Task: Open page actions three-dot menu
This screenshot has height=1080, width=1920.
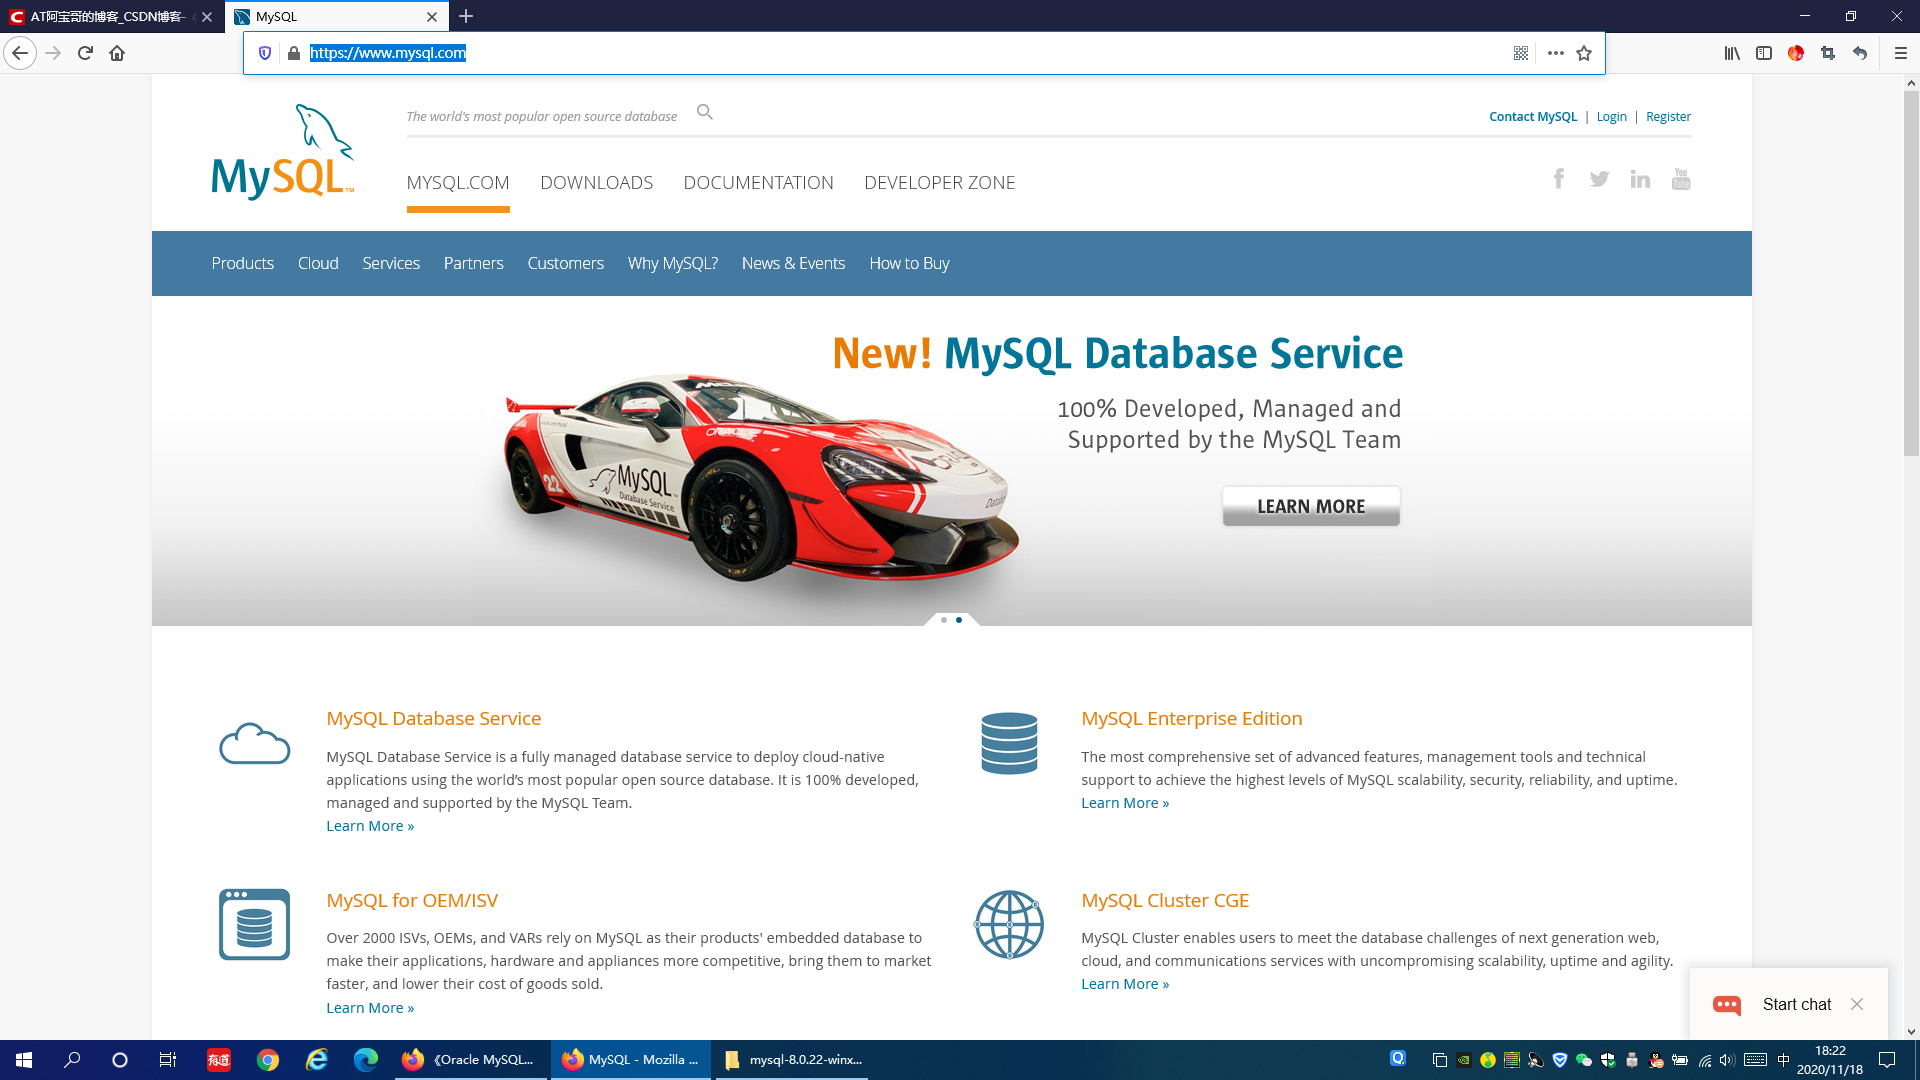Action: click(x=1555, y=53)
